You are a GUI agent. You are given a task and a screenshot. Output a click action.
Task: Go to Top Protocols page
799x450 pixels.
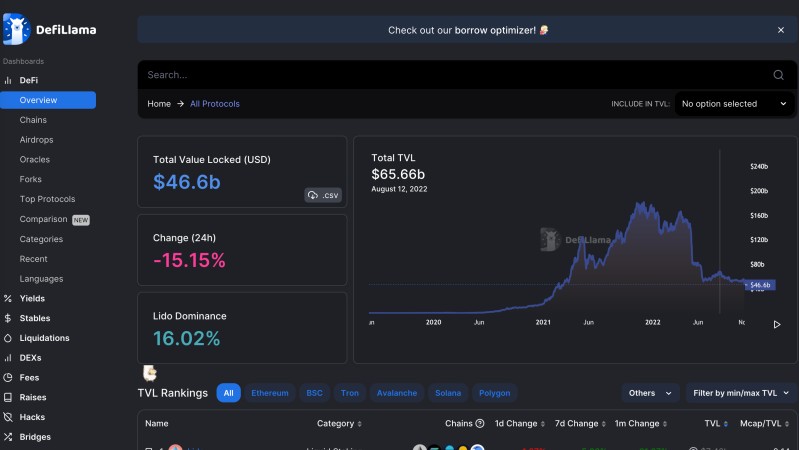47,199
